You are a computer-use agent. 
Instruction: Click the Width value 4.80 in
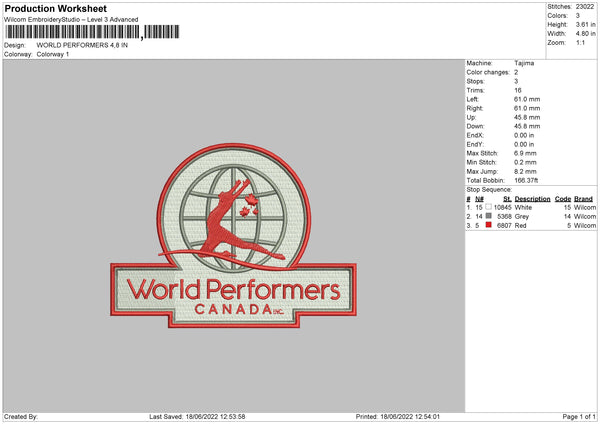[585, 34]
